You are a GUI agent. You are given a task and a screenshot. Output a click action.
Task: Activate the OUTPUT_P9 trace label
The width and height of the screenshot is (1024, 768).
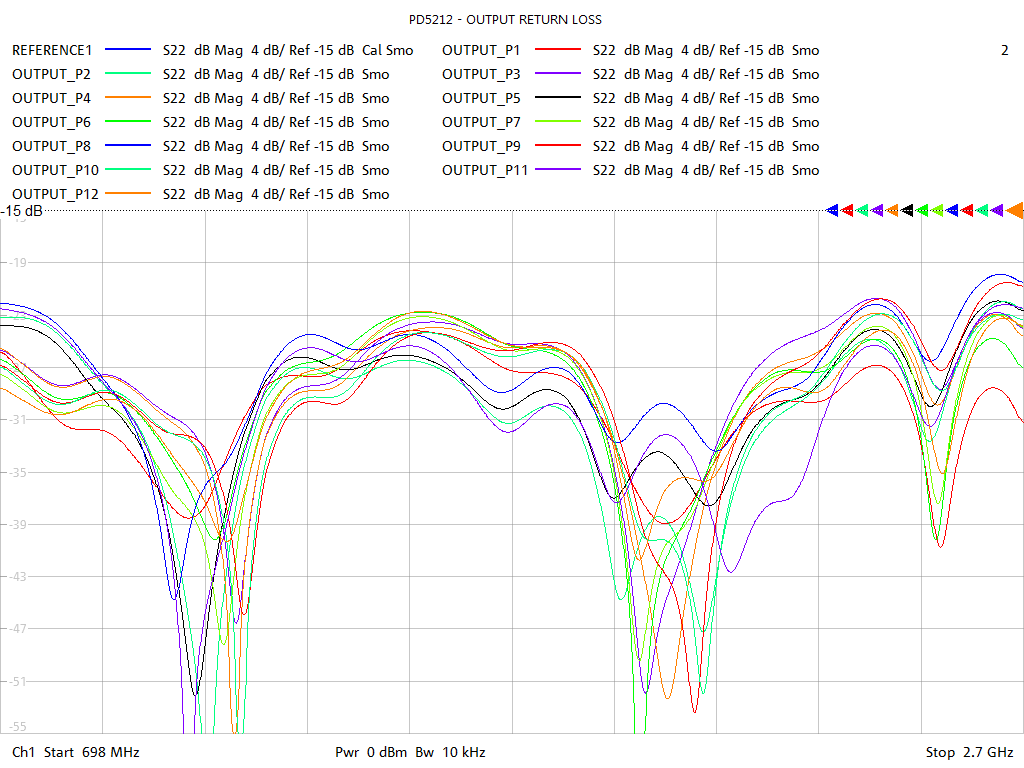[x=481, y=146]
